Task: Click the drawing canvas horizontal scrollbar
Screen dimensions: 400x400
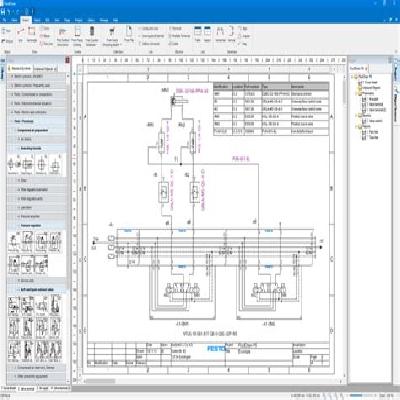Action: (x=100, y=381)
